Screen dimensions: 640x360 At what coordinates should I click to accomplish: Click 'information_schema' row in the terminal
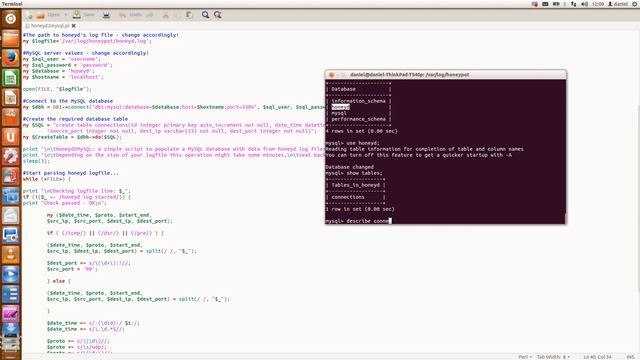click(358, 101)
